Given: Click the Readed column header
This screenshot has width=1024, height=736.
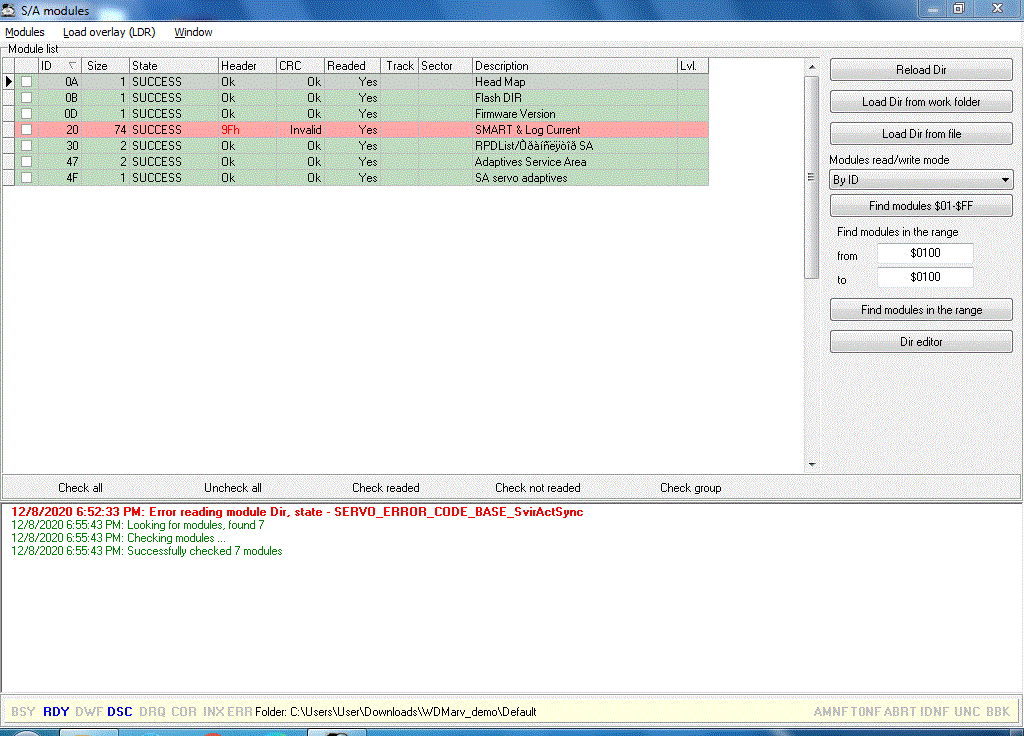Looking at the screenshot, I should point(352,66).
